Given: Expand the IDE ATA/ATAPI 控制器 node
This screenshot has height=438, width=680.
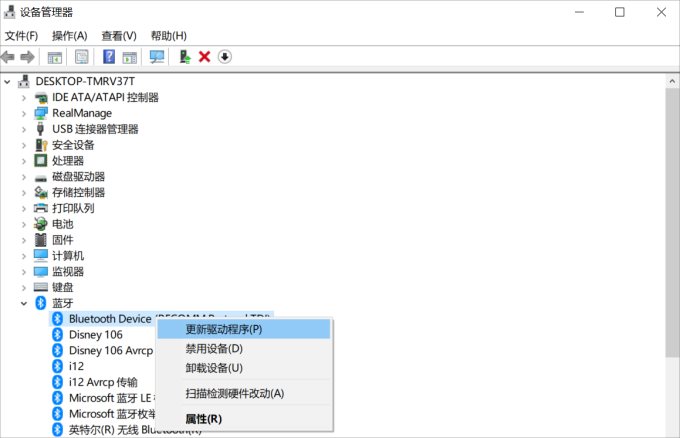Looking at the screenshot, I should (x=24, y=98).
